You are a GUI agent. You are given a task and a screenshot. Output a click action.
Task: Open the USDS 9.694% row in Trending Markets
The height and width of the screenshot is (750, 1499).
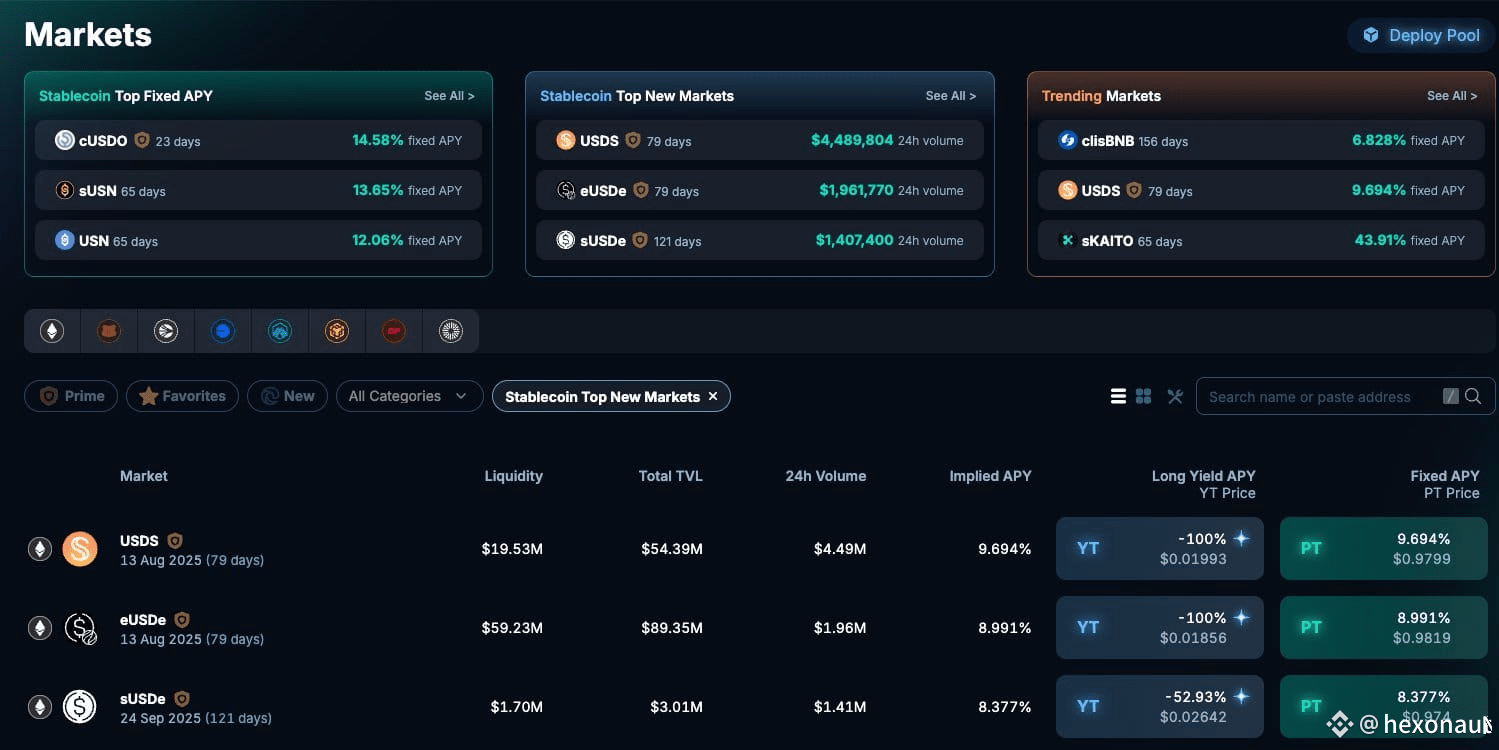[x=1261, y=190]
